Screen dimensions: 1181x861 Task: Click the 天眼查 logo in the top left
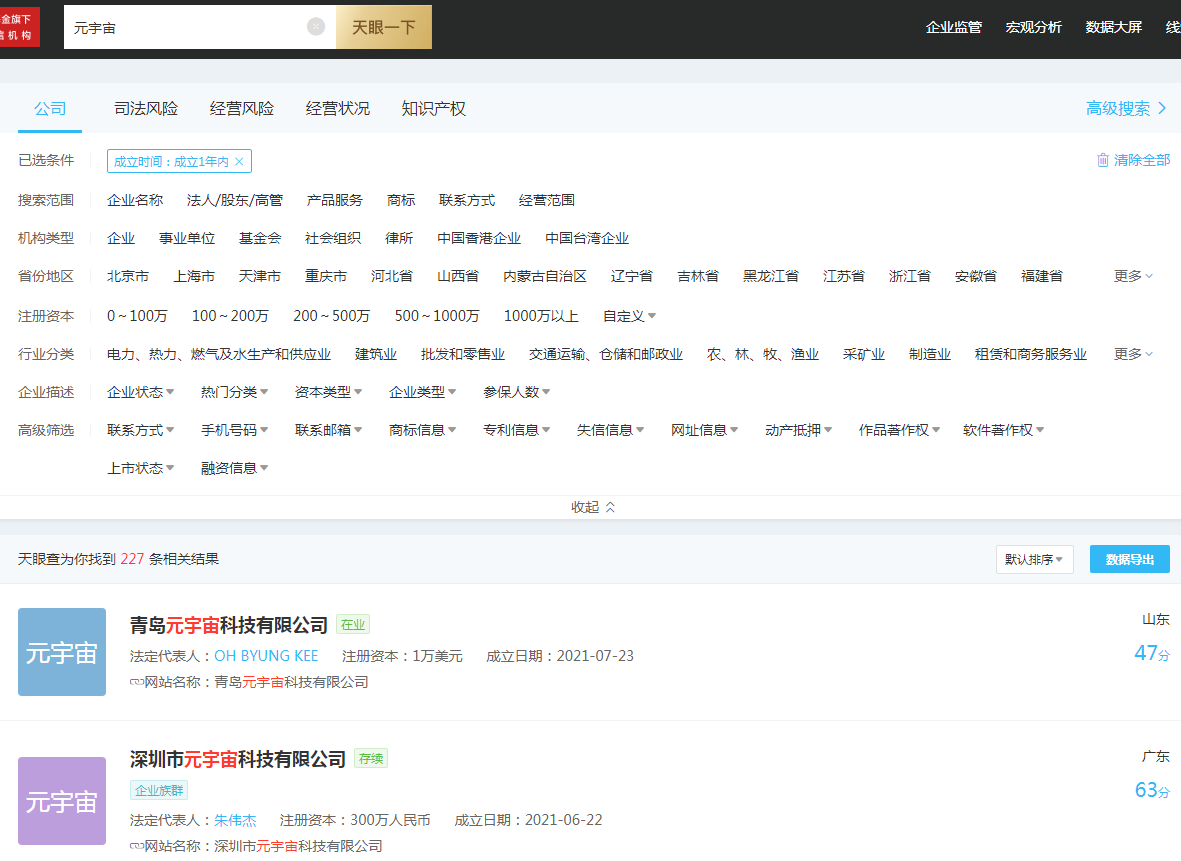click(x=19, y=27)
